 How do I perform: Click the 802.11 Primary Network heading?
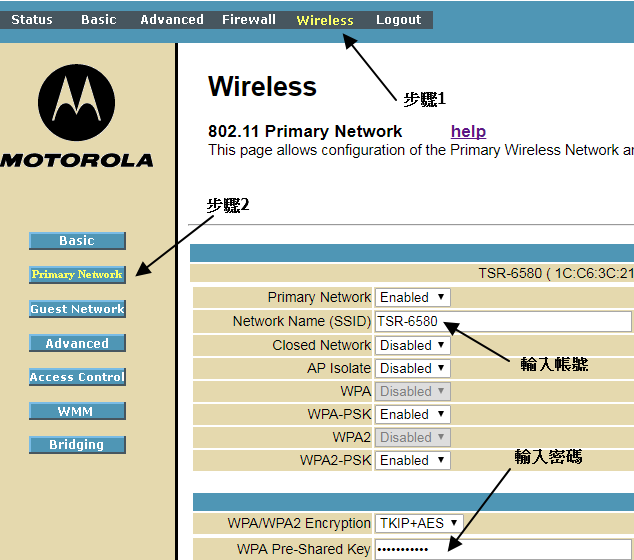tap(305, 131)
